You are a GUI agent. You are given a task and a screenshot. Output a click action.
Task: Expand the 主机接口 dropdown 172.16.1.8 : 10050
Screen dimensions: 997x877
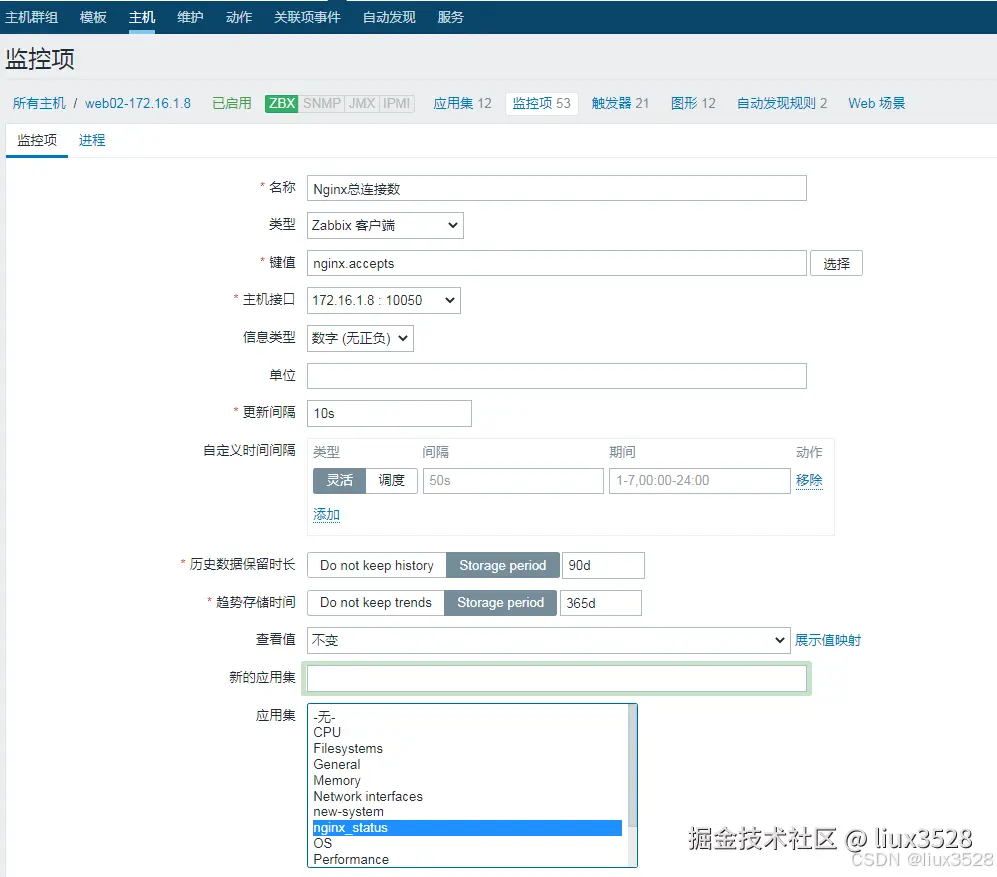point(383,300)
